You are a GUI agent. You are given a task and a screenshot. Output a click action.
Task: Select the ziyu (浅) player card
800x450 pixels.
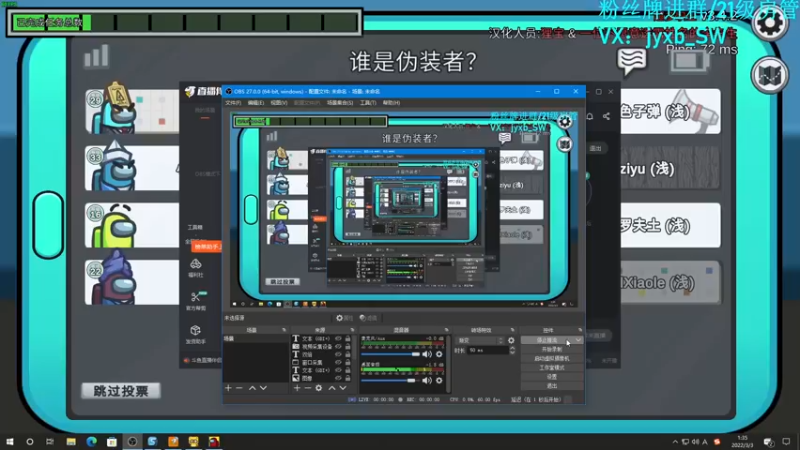point(670,168)
